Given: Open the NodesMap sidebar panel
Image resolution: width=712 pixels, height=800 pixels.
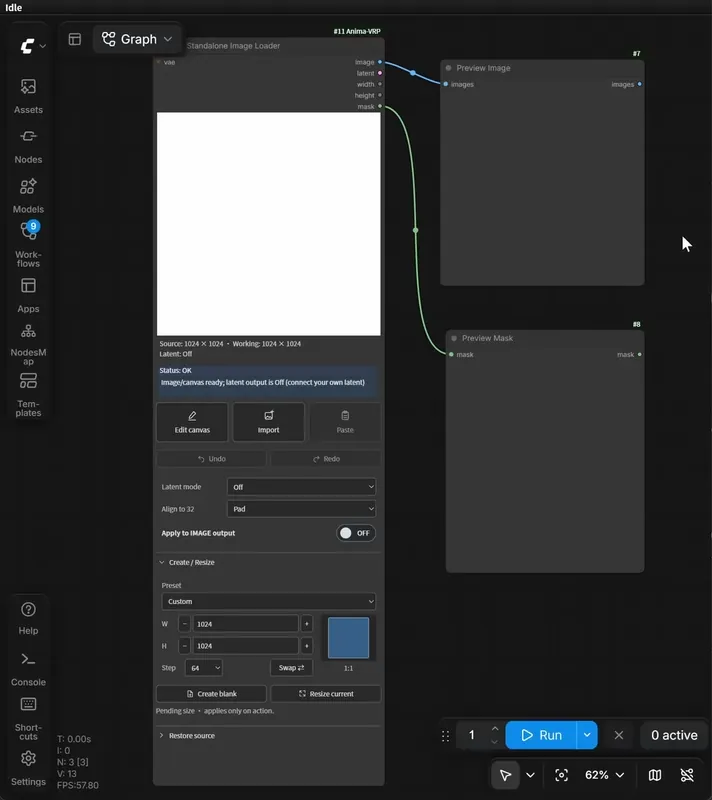Looking at the screenshot, I should (x=28, y=345).
